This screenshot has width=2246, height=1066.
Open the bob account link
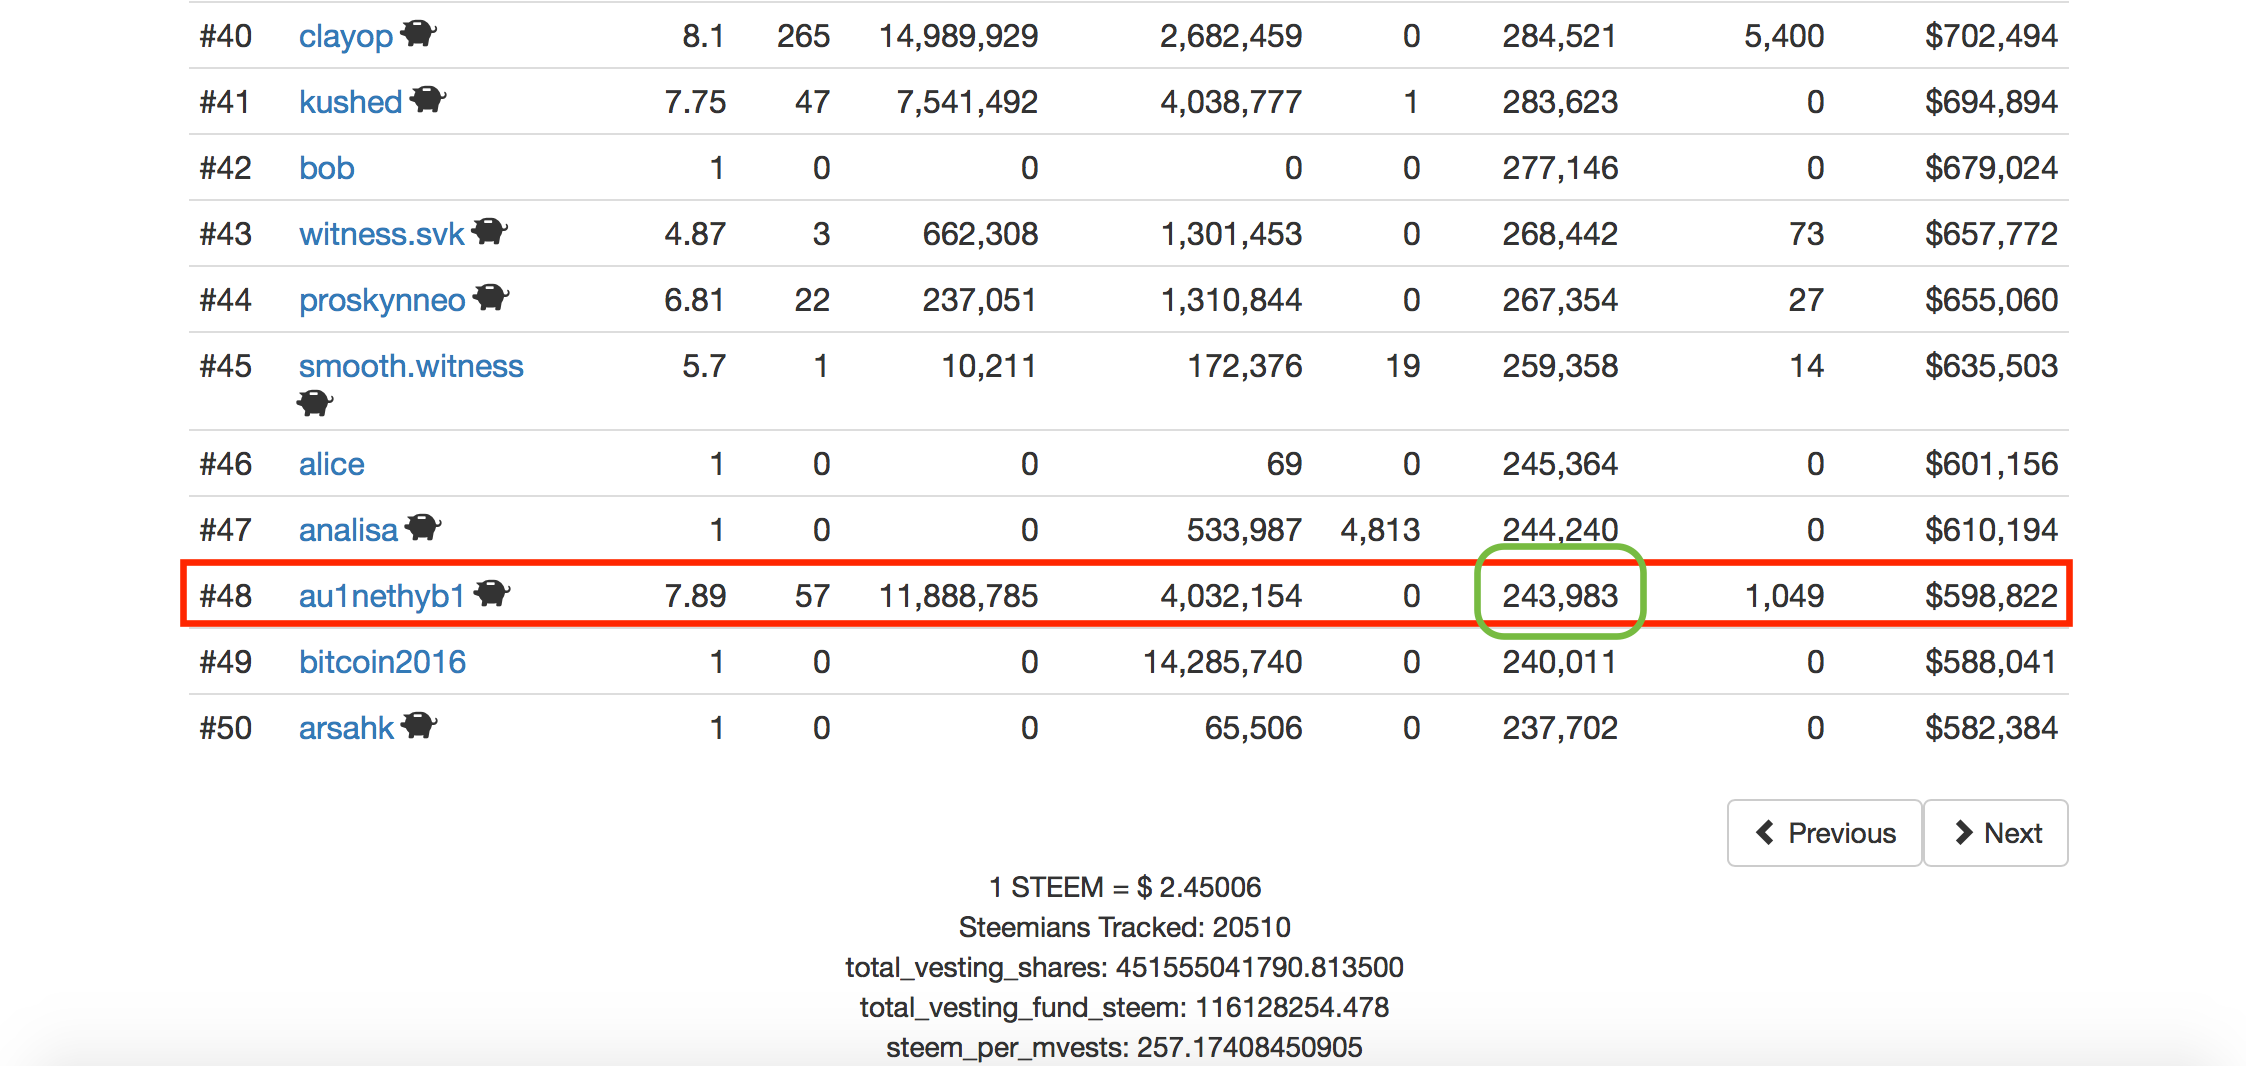click(x=327, y=168)
